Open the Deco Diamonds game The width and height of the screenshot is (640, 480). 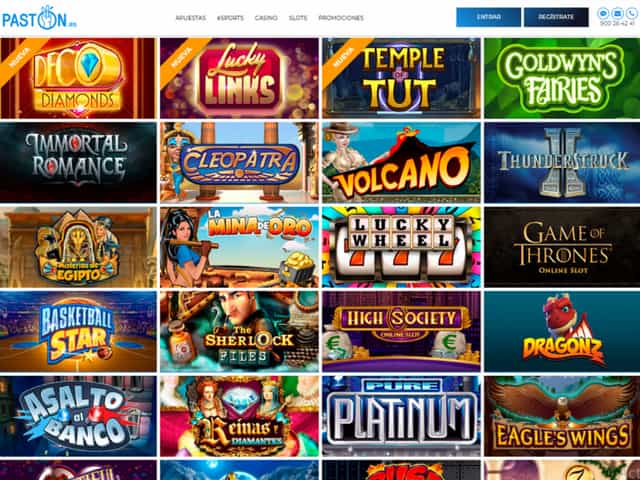(78, 78)
